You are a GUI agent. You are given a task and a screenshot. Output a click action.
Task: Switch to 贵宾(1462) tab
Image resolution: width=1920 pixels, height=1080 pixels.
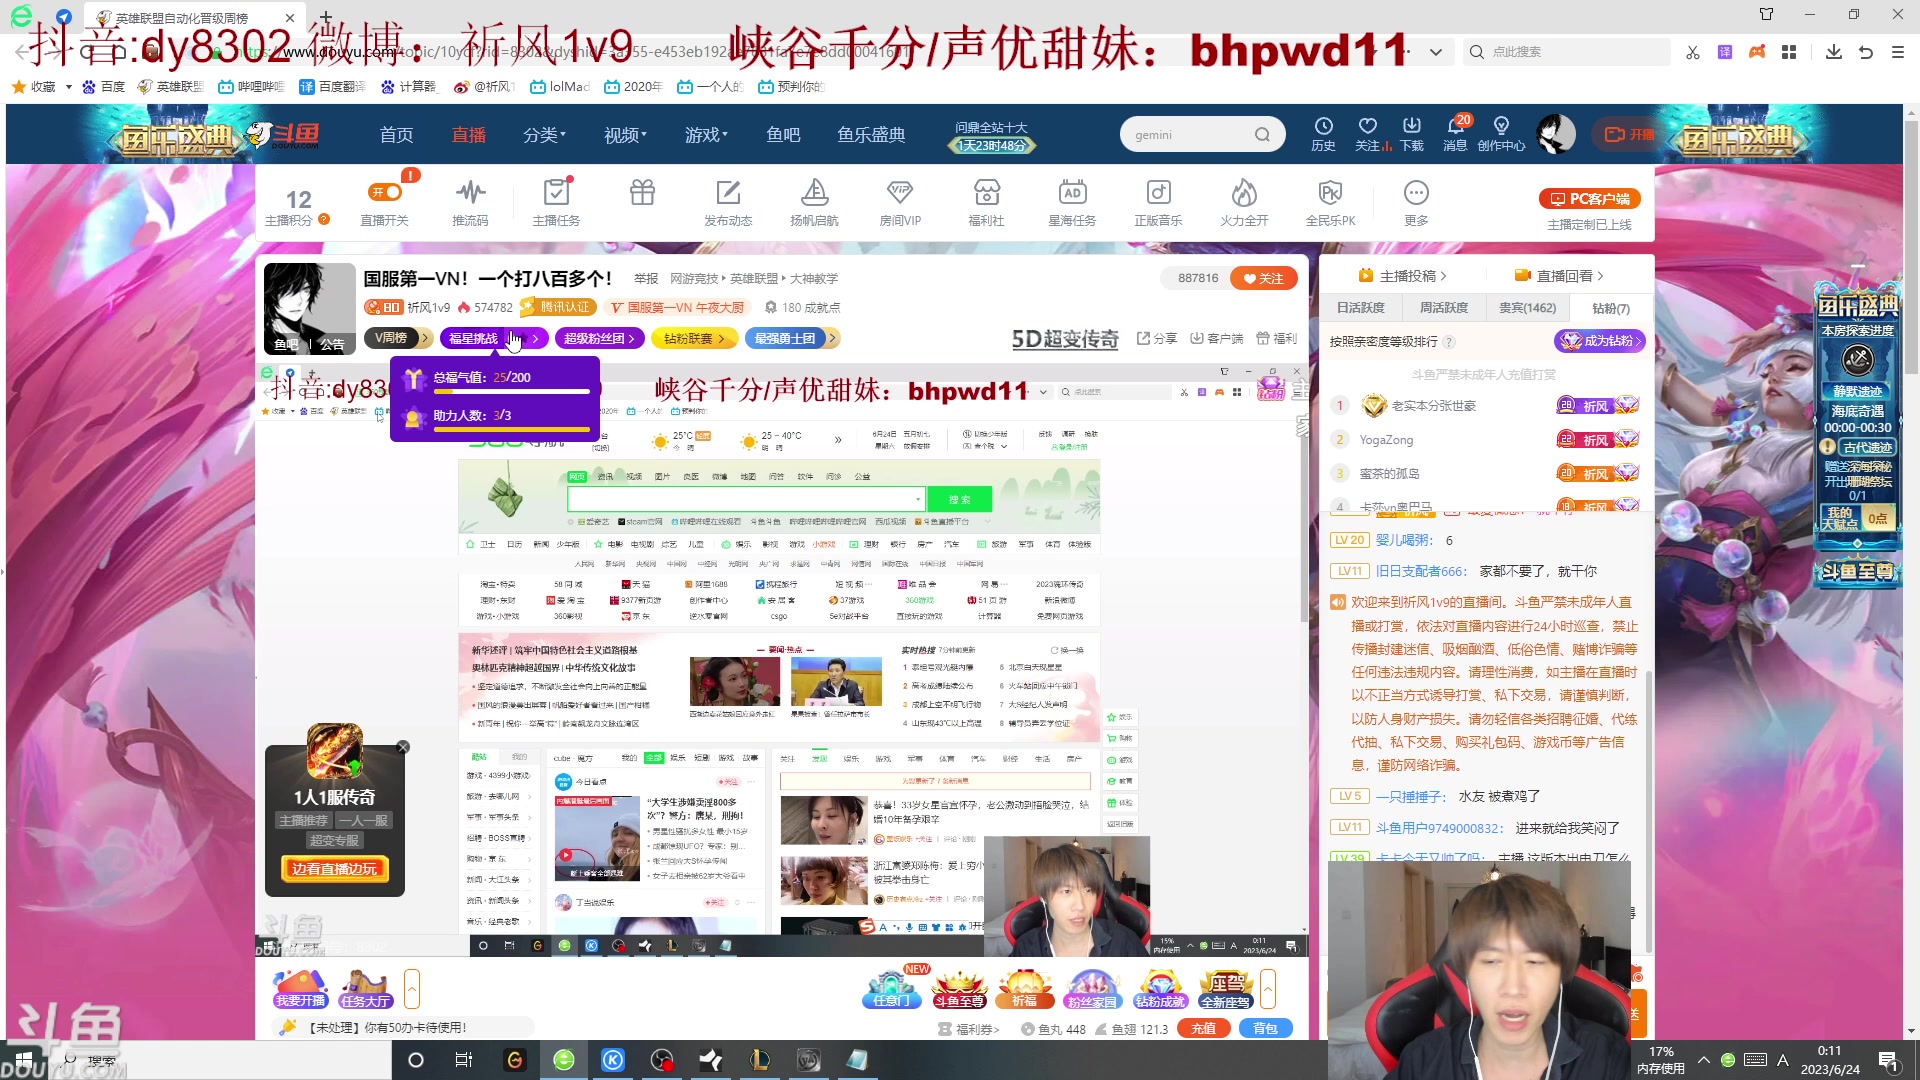1527,308
